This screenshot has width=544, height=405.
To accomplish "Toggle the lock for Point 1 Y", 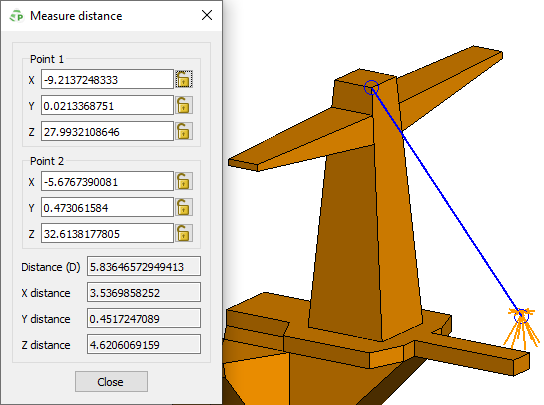I will [184, 105].
